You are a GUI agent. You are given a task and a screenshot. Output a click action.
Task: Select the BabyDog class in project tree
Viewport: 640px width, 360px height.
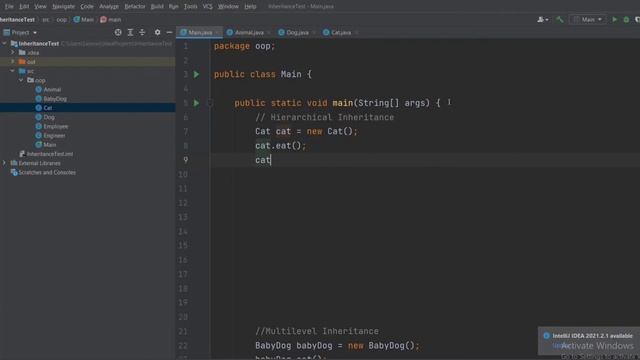pyautogui.click(x=55, y=99)
